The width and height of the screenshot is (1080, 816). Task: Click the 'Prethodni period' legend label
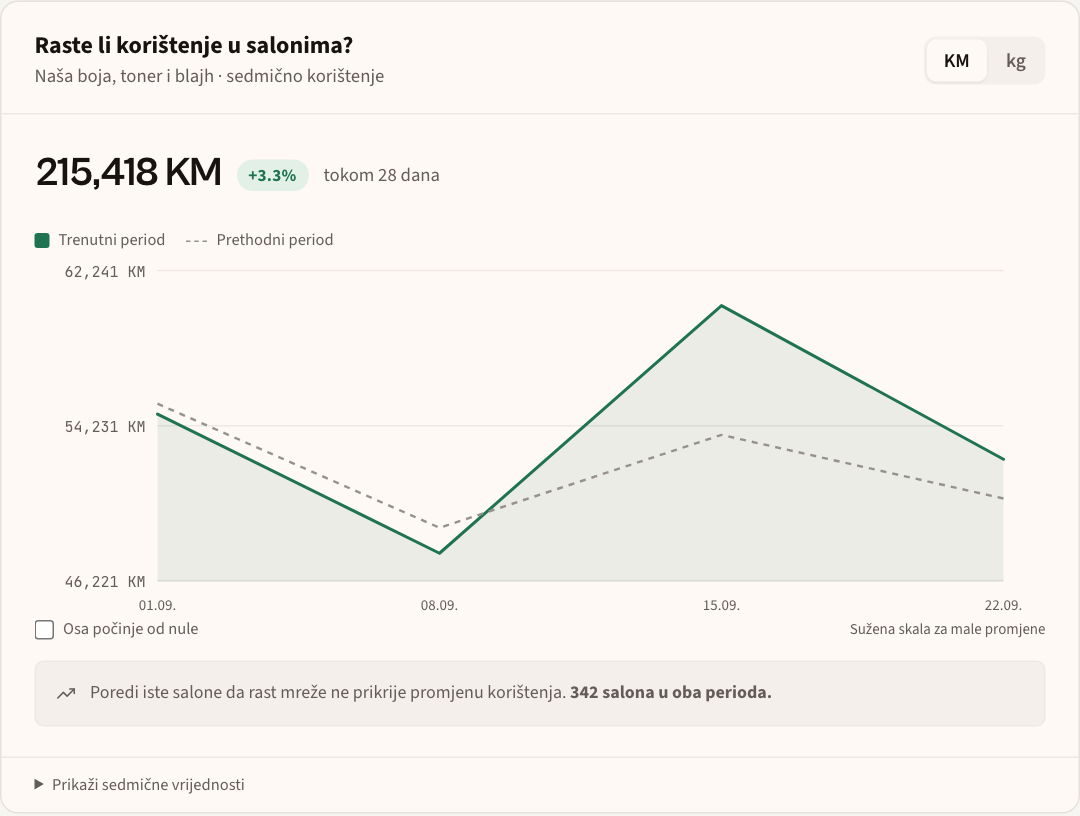[x=275, y=240]
